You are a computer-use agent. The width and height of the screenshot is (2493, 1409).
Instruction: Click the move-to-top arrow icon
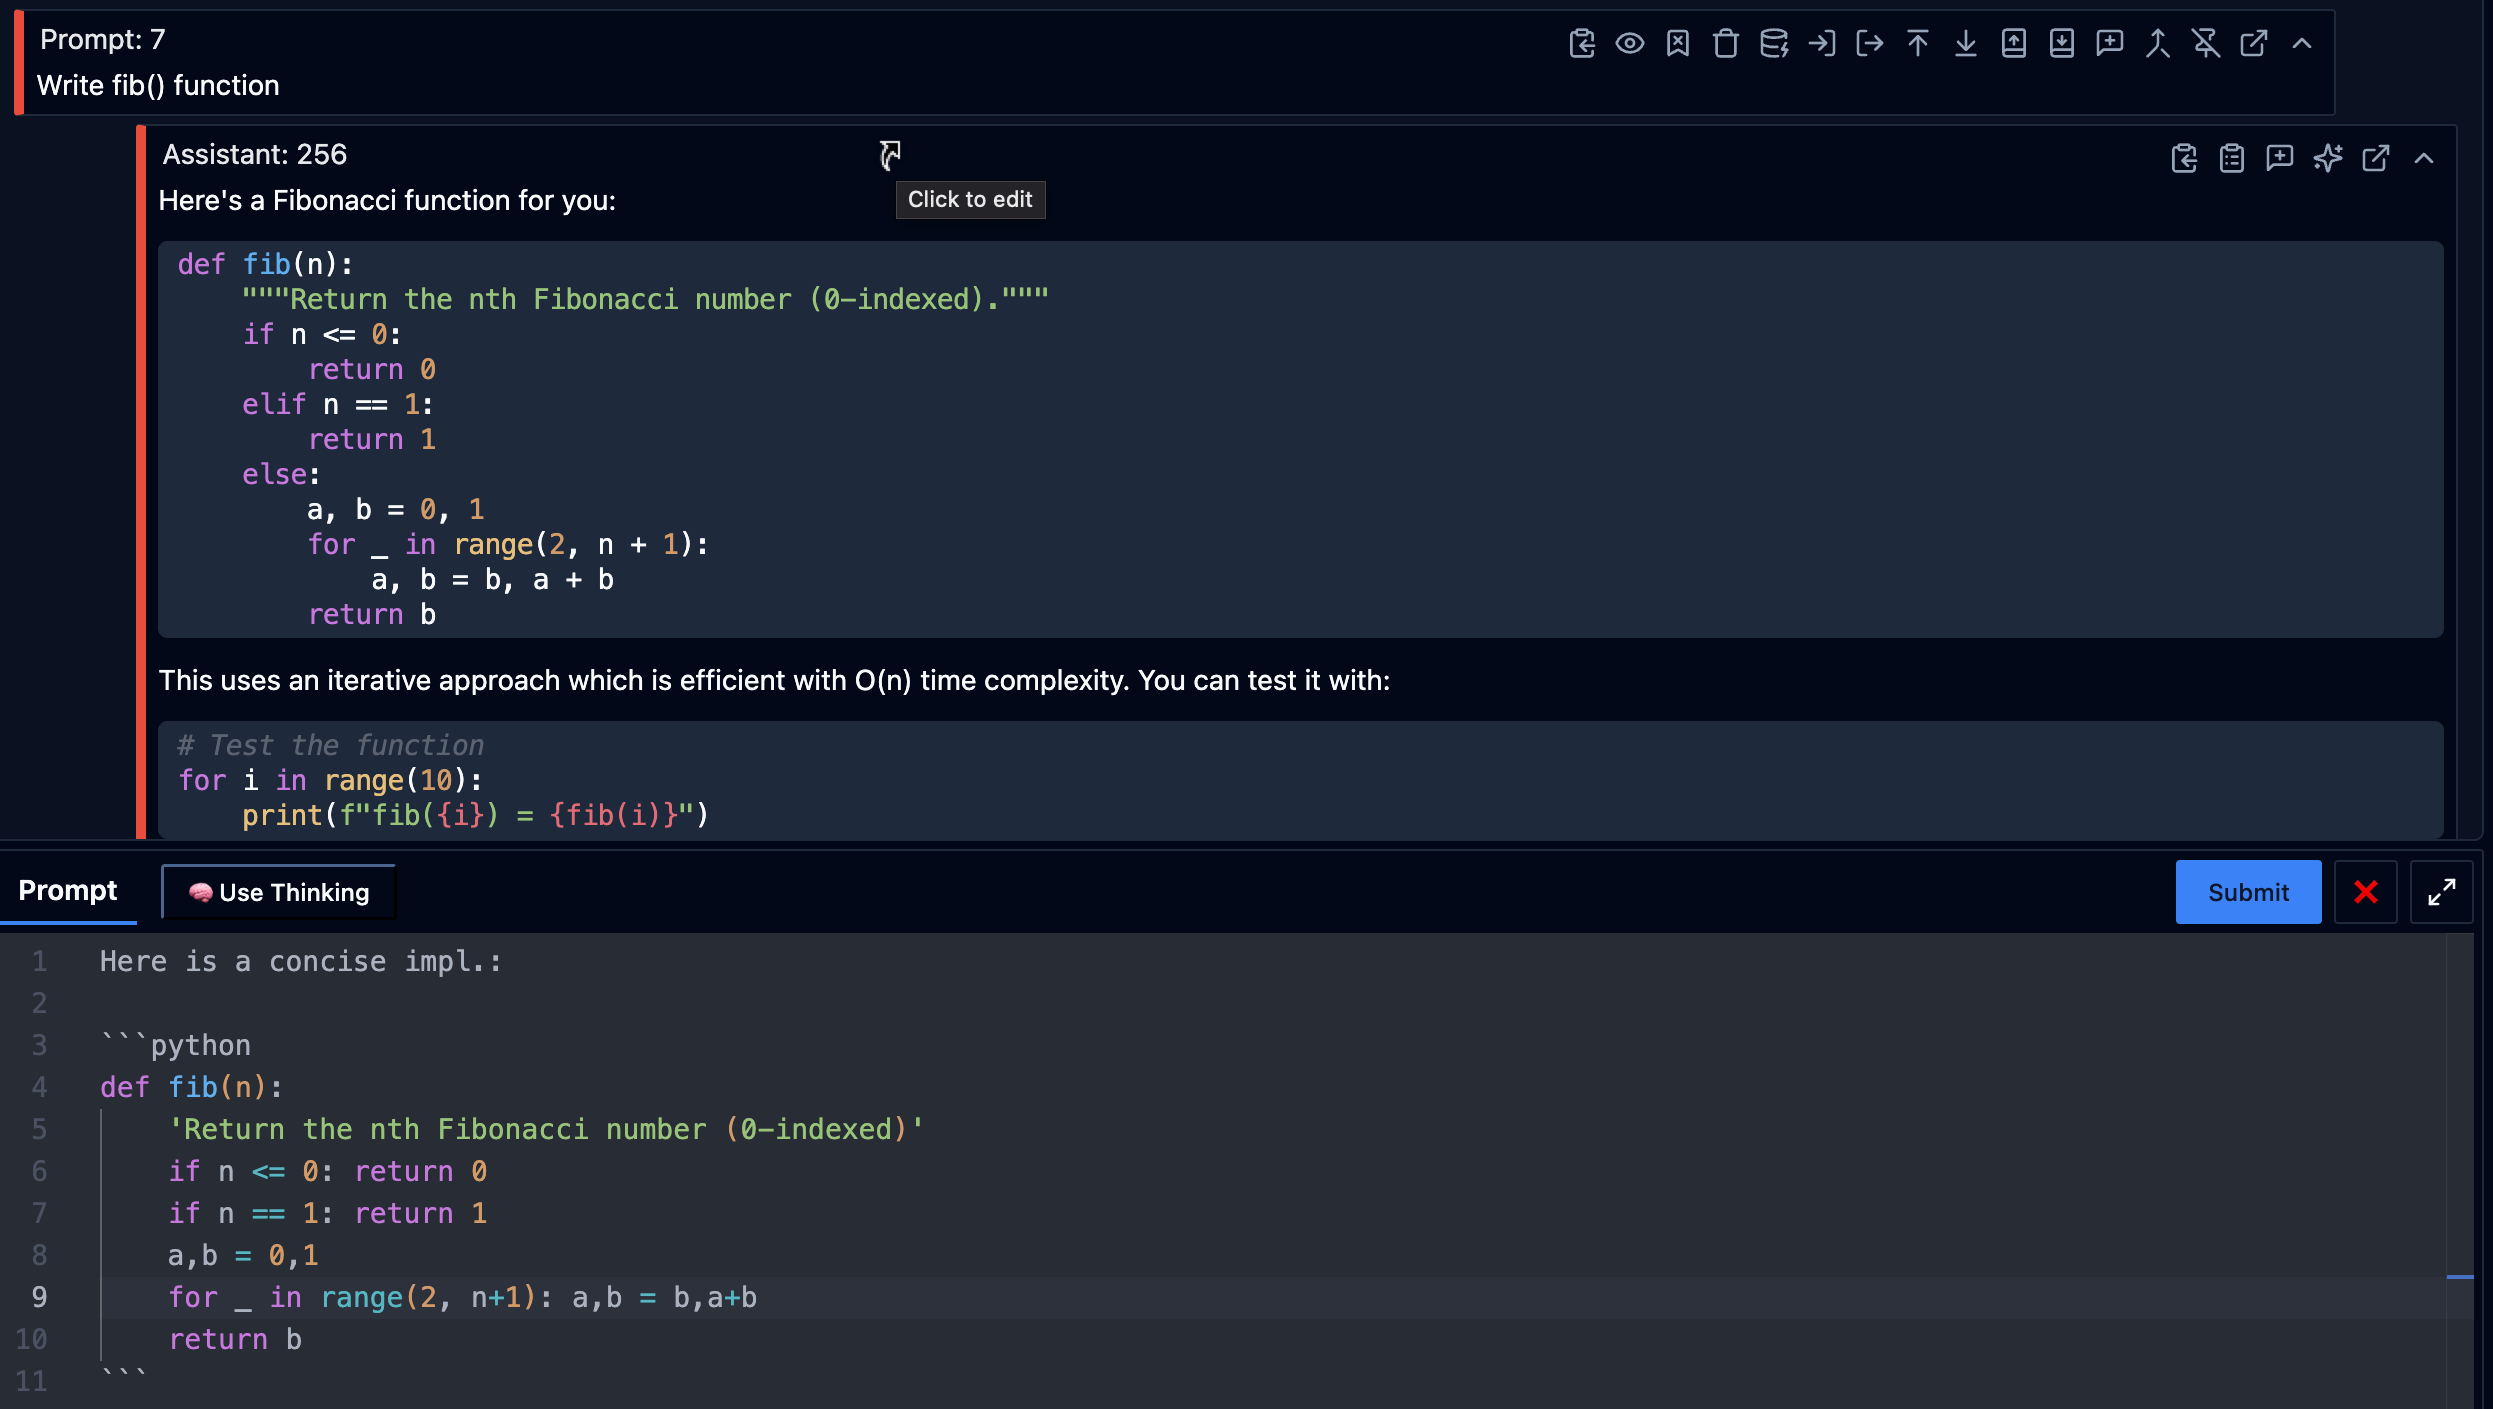pos(1917,43)
